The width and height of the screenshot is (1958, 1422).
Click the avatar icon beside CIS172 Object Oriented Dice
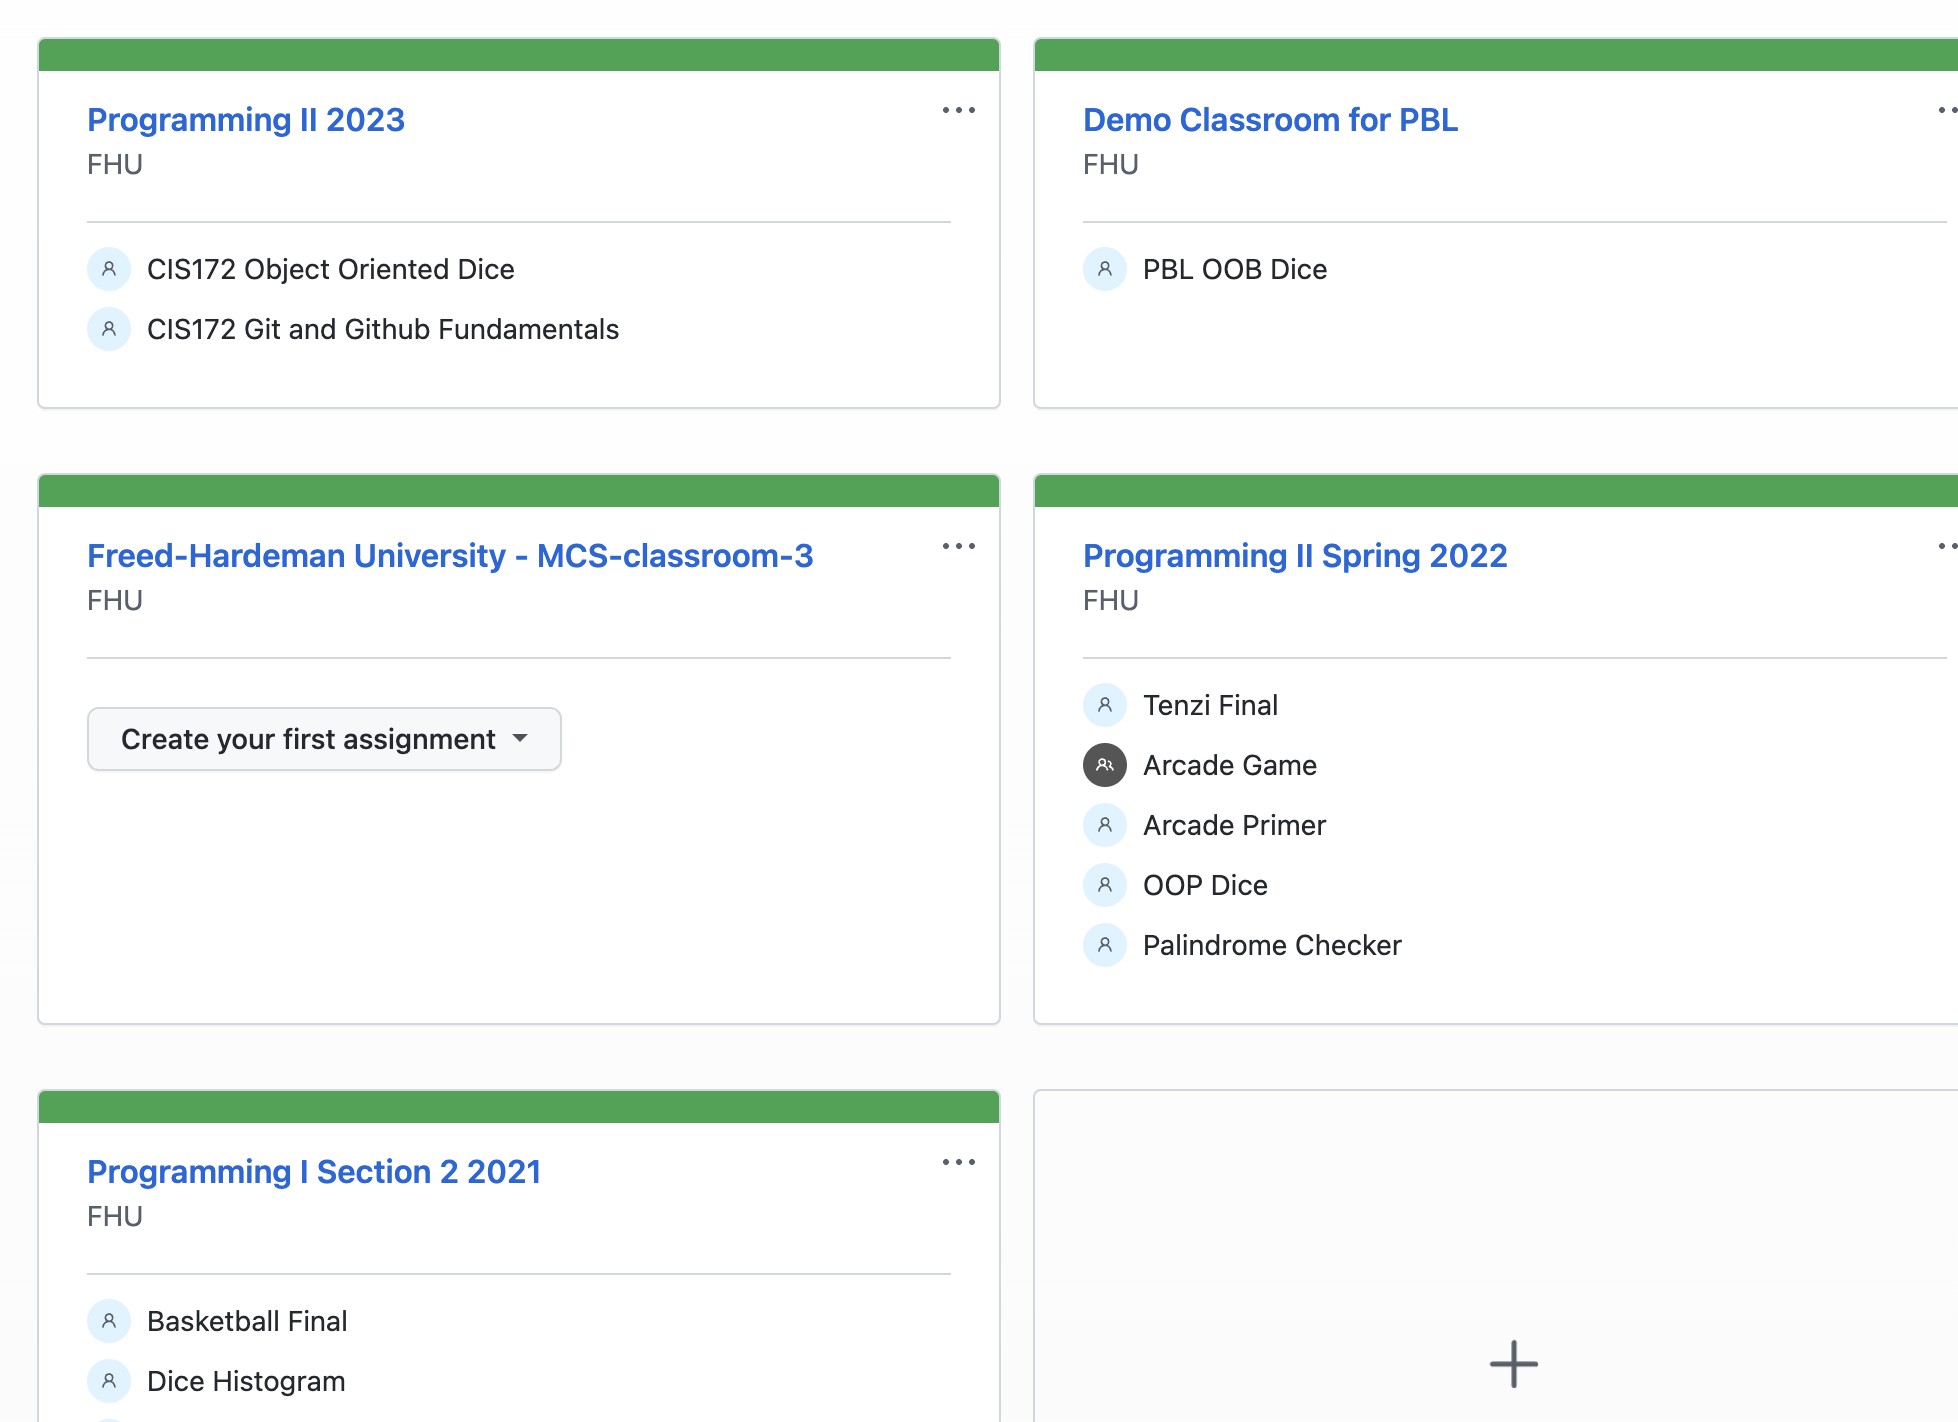coord(108,268)
